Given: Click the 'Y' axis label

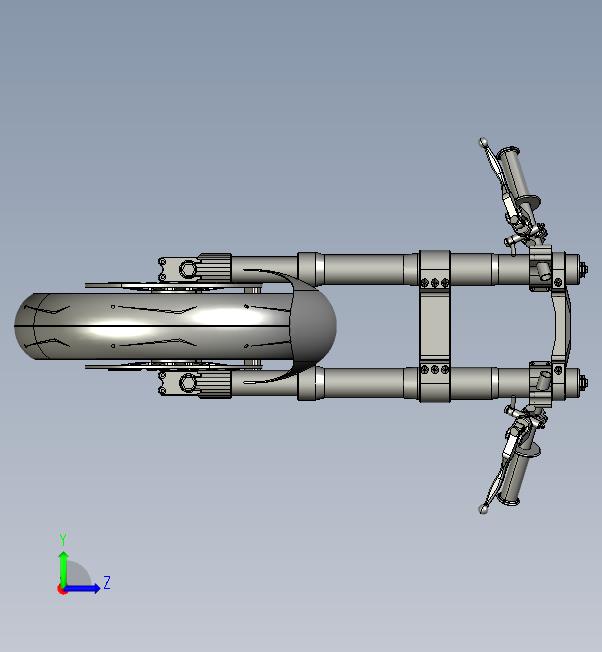Looking at the screenshot, I should point(63,539).
